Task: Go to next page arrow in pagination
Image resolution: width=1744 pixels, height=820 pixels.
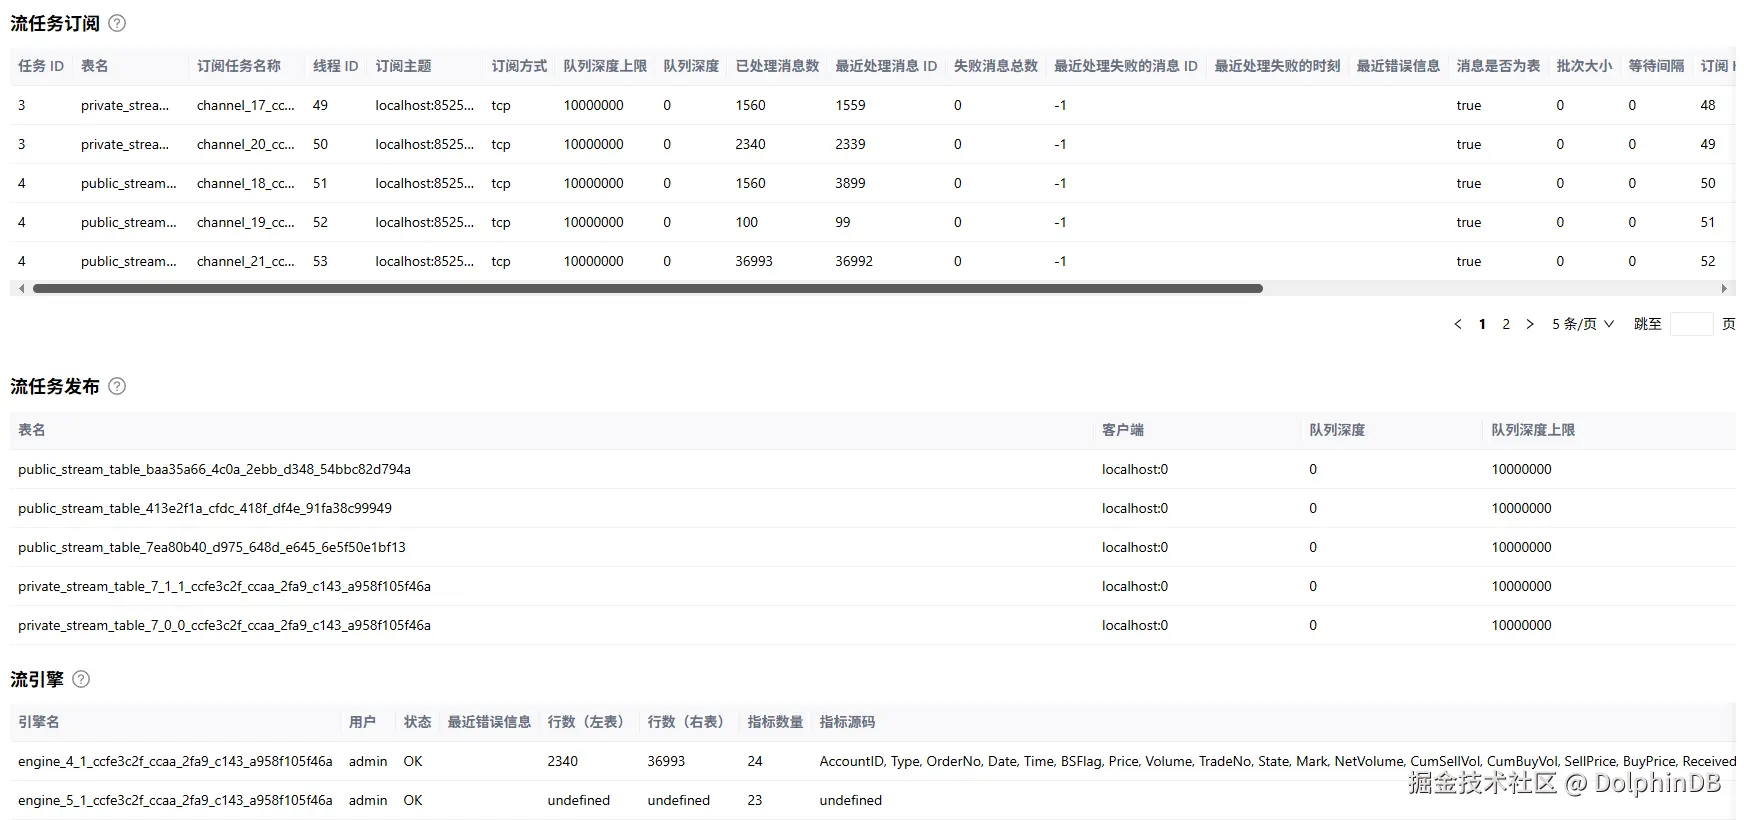Action: point(1530,324)
